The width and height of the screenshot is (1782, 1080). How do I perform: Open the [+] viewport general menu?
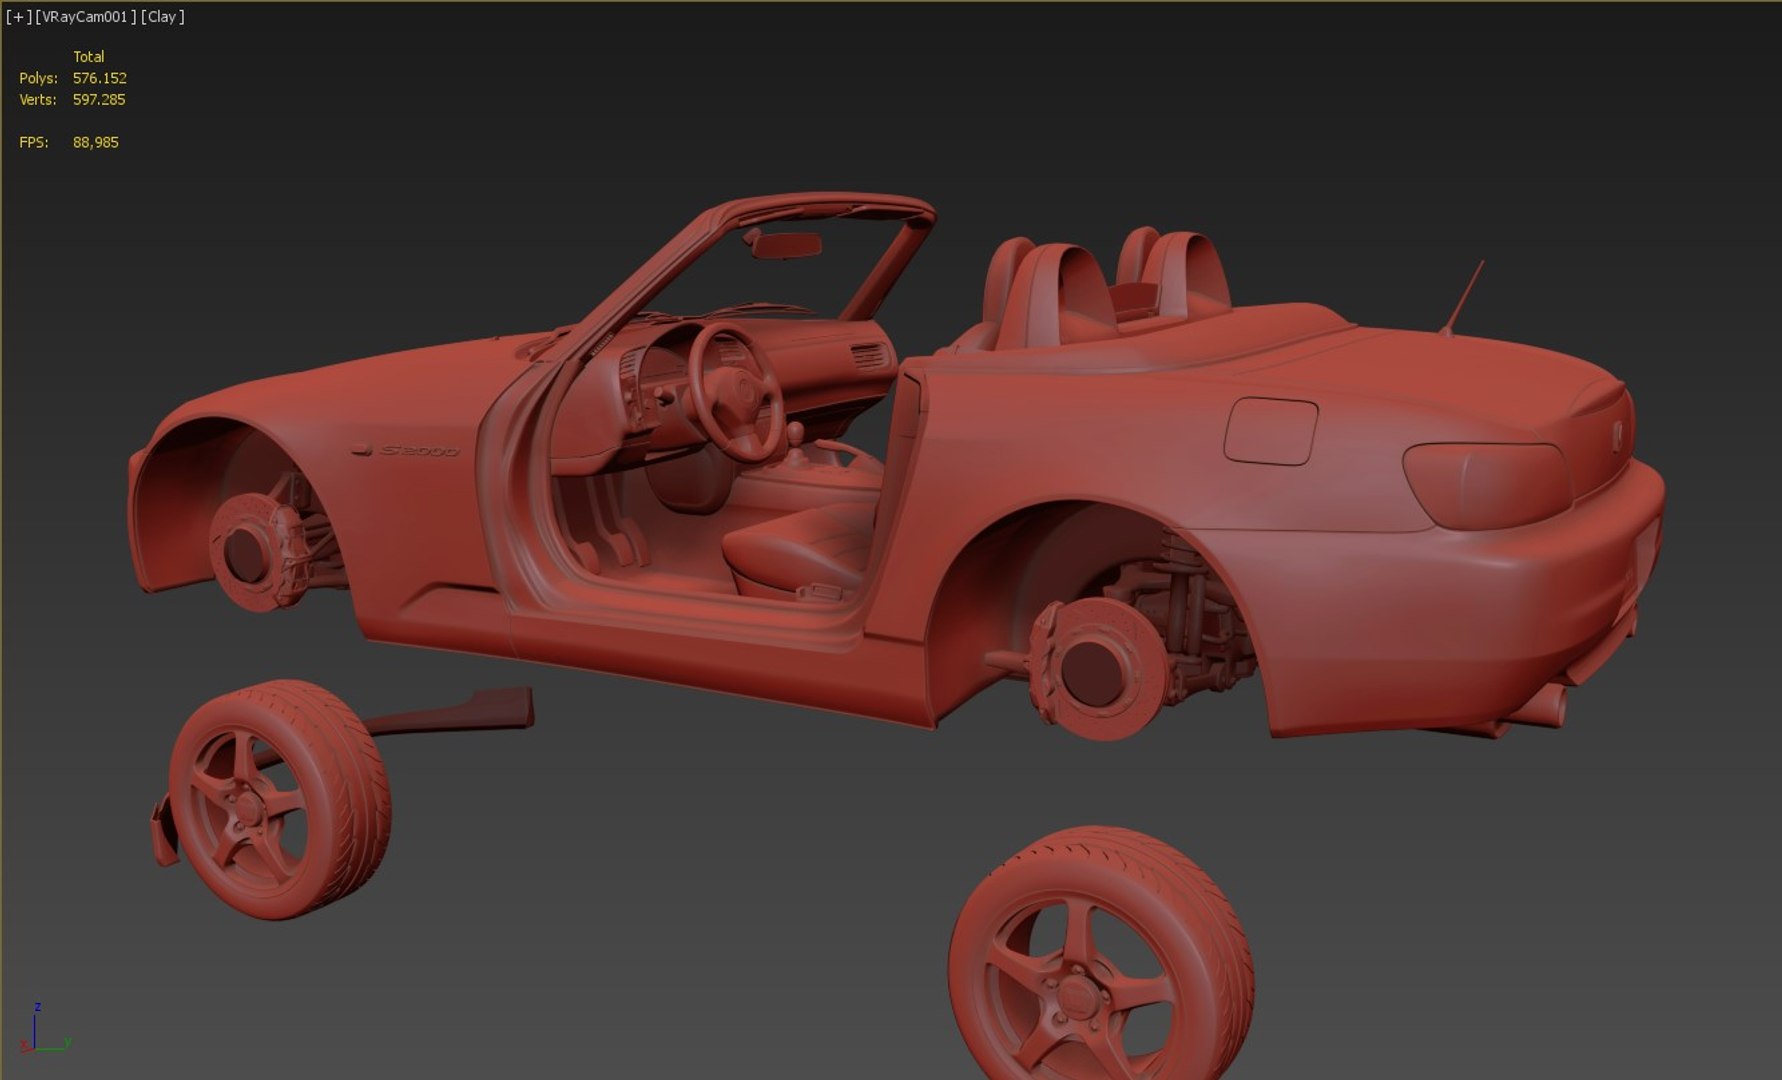pyautogui.click(x=18, y=17)
